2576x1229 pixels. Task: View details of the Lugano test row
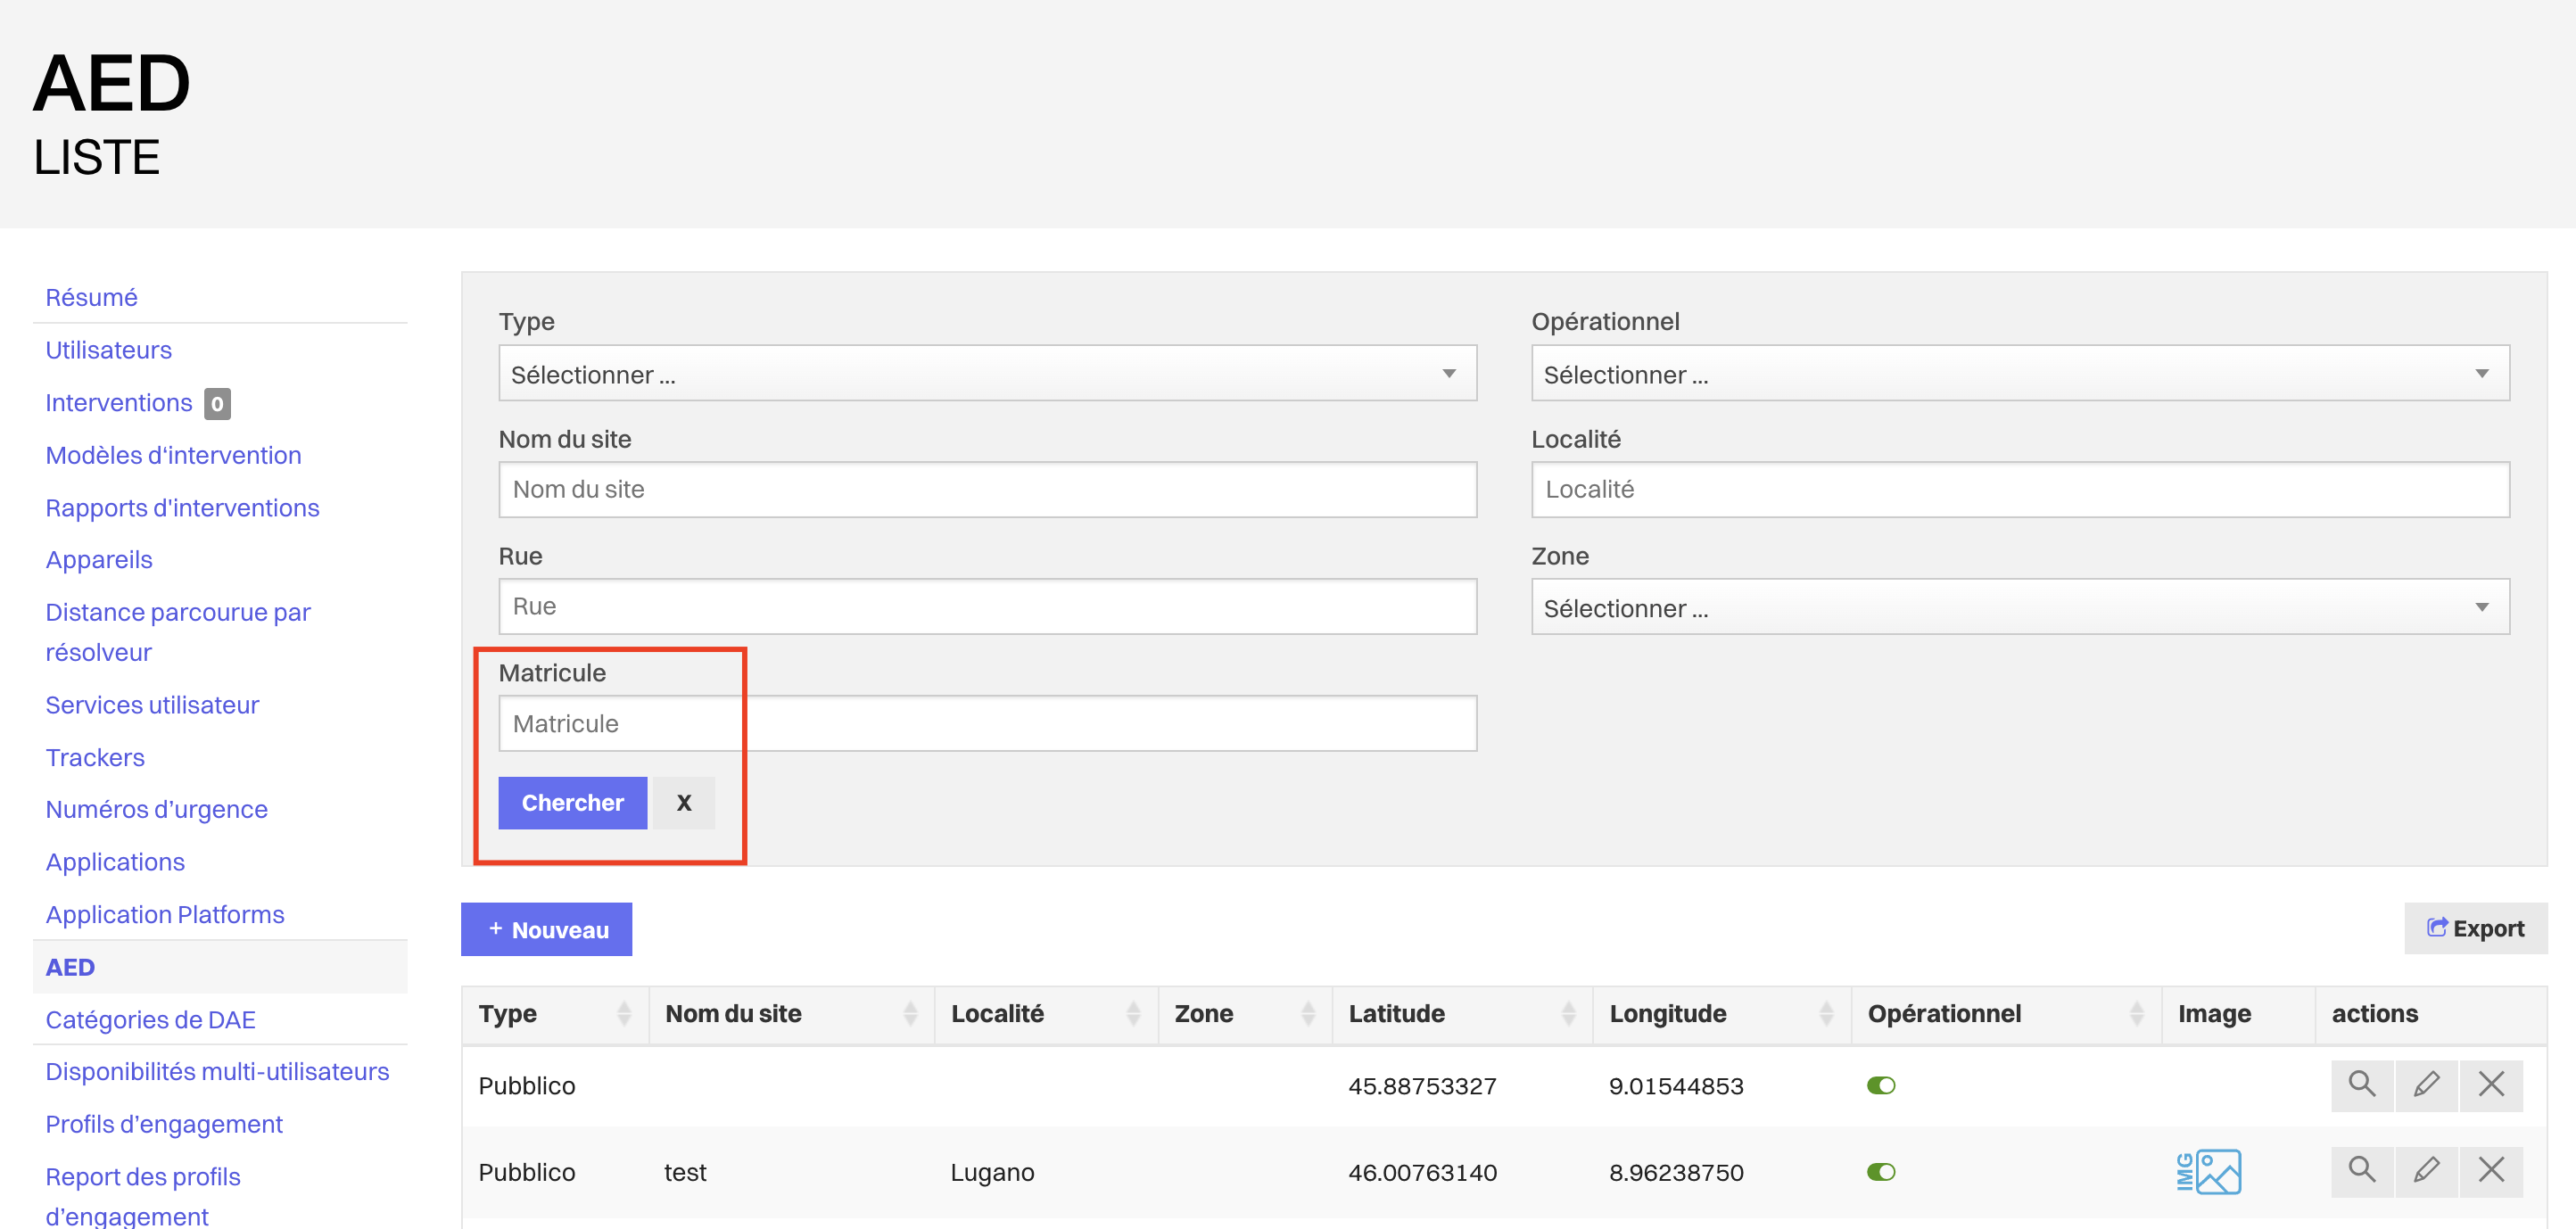pyautogui.click(x=2361, y=1171)
